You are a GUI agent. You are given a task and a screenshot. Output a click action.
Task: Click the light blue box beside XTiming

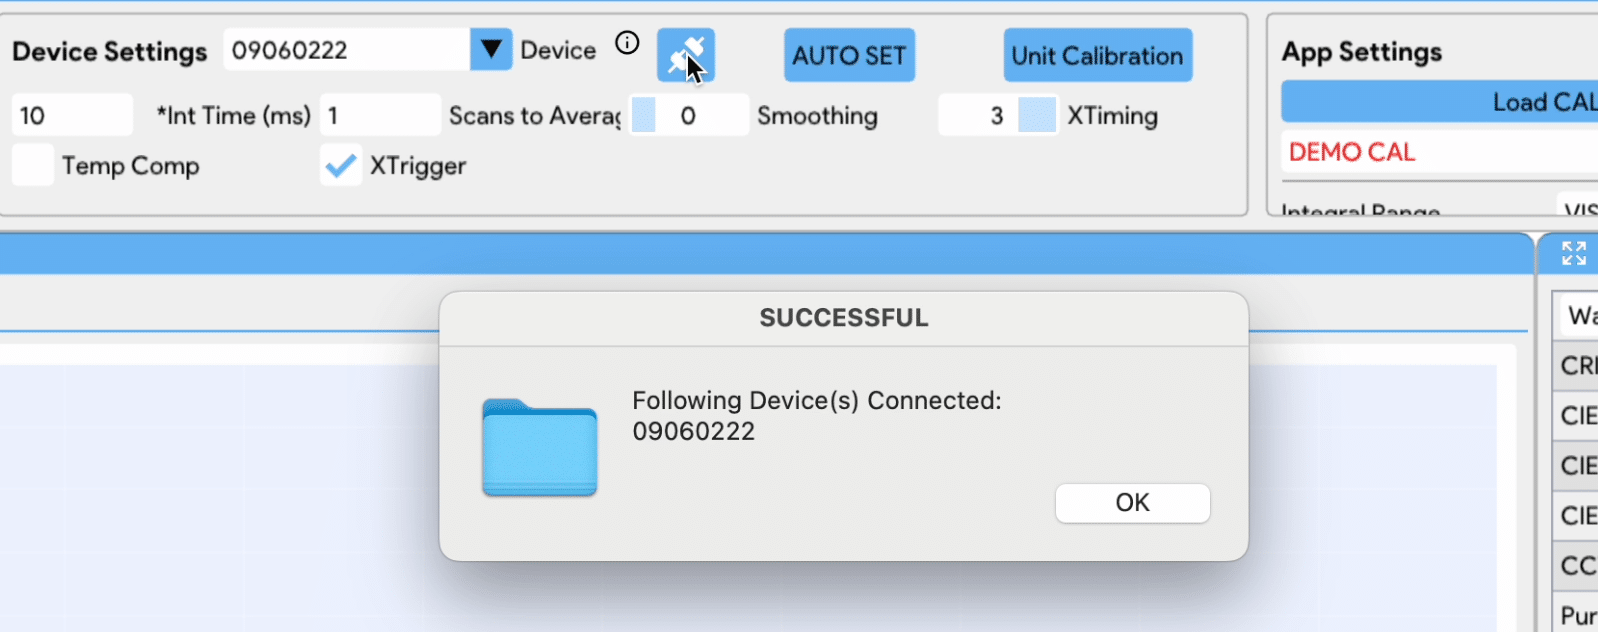click(1037, 115)
